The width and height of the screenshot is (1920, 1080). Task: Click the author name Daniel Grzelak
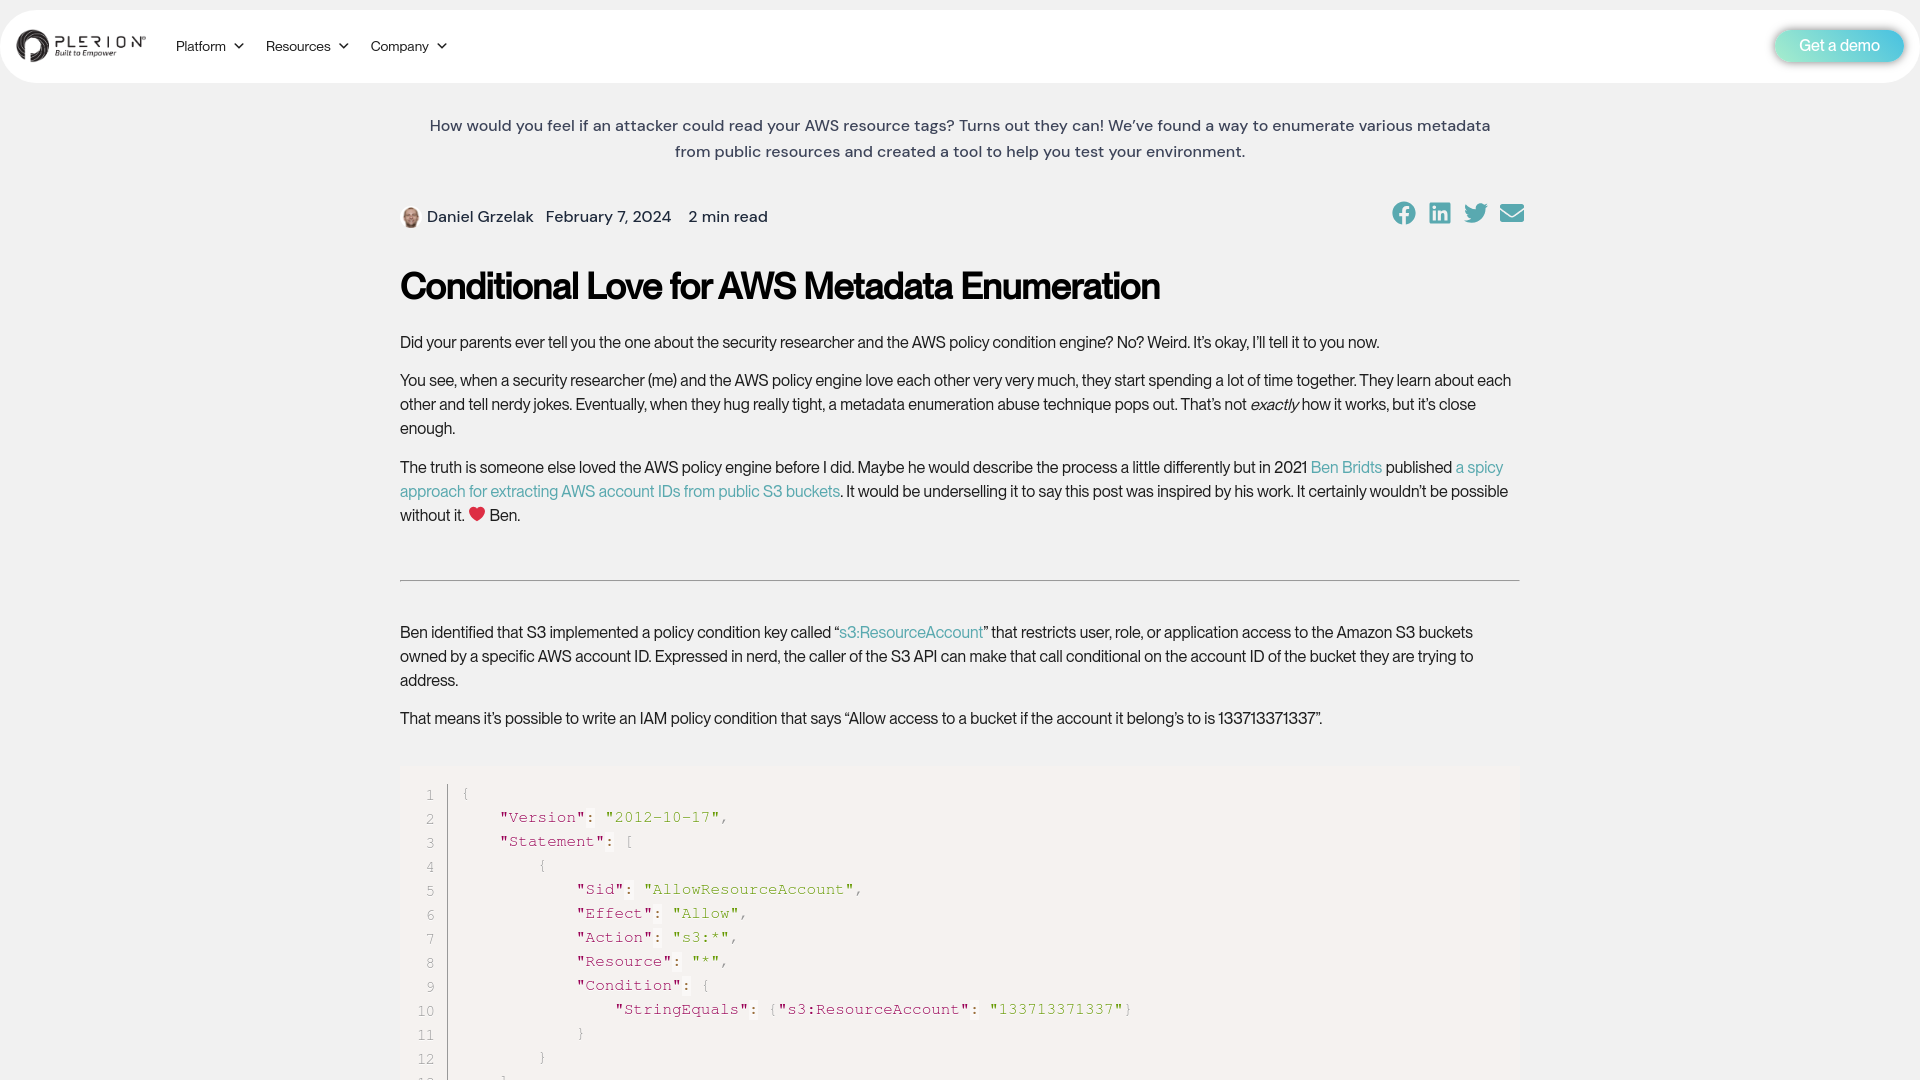click(480, 217)
